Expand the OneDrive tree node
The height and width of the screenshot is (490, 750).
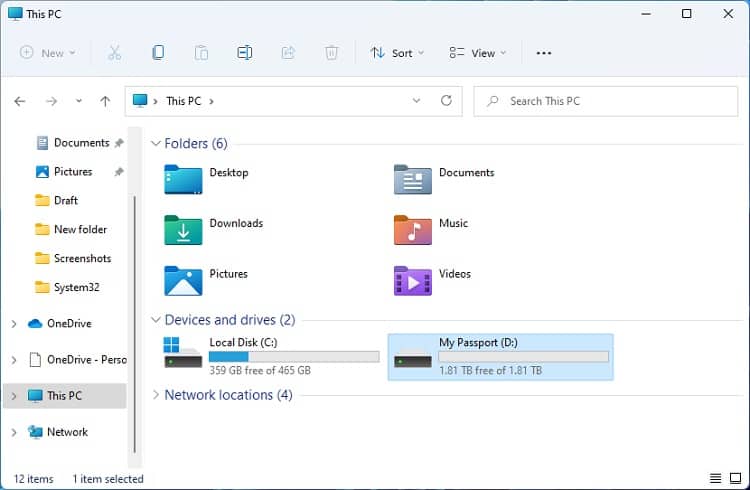coord(14,324)
